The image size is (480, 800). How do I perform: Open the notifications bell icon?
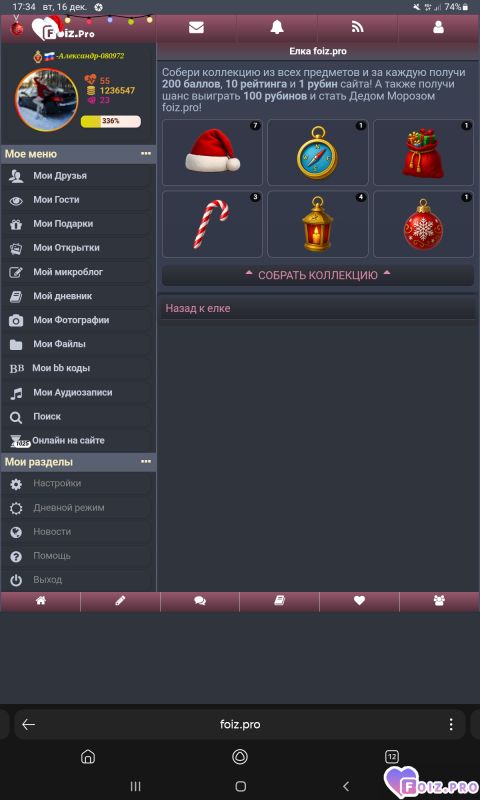(x=277, y=28)
